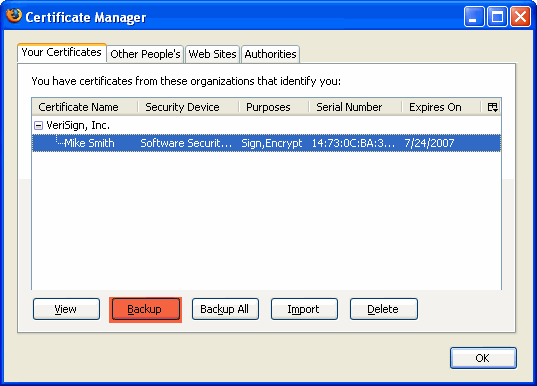Collapse the VeriSign, Inc. tree node
The image size is (537, 386).
[38, 125]
